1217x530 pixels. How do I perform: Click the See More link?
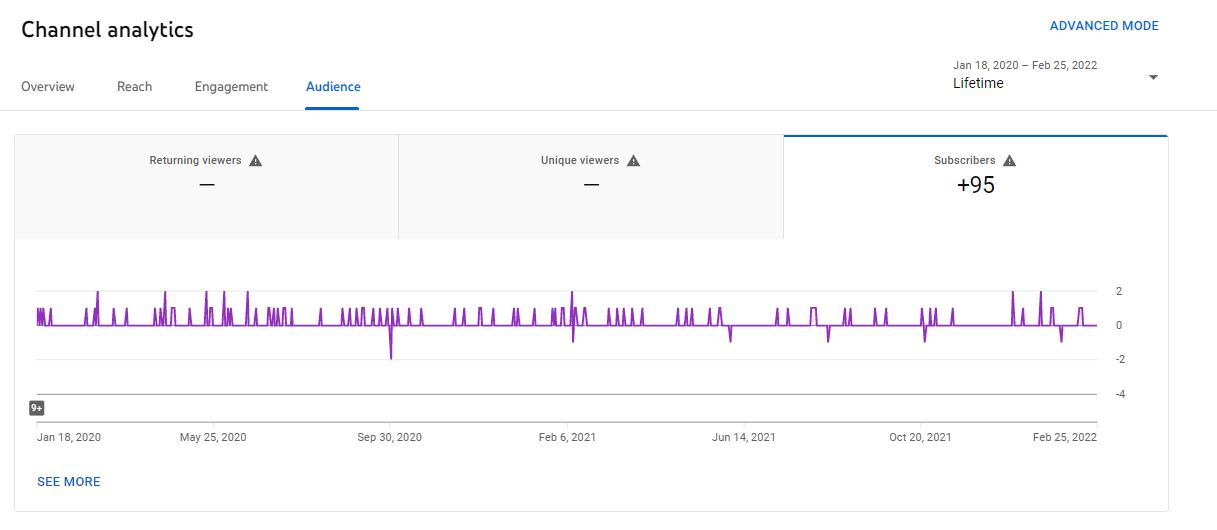pos(69,482)
